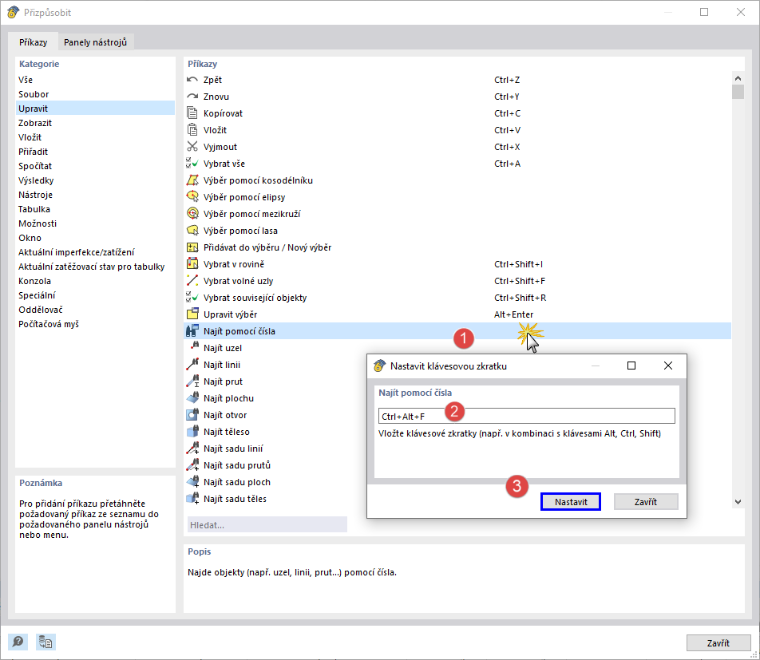Click the Kopírovat copy icon
Viewport: 760px width, 660px height.
[x=192, y=113]
